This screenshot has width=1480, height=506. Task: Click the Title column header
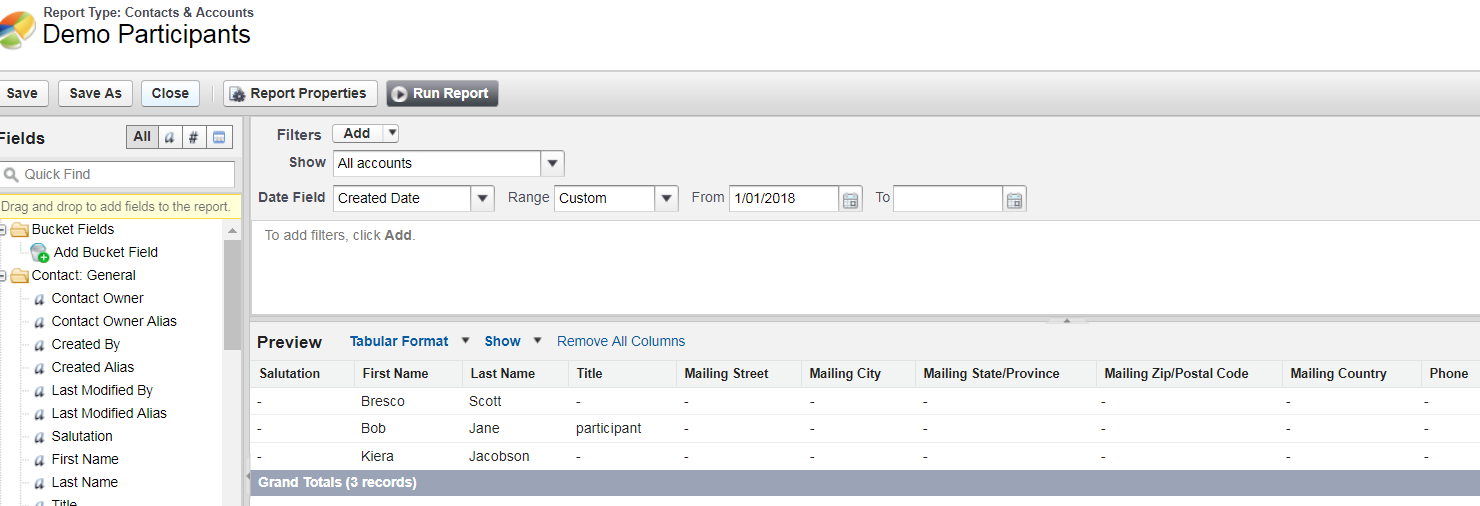(622, 374)
